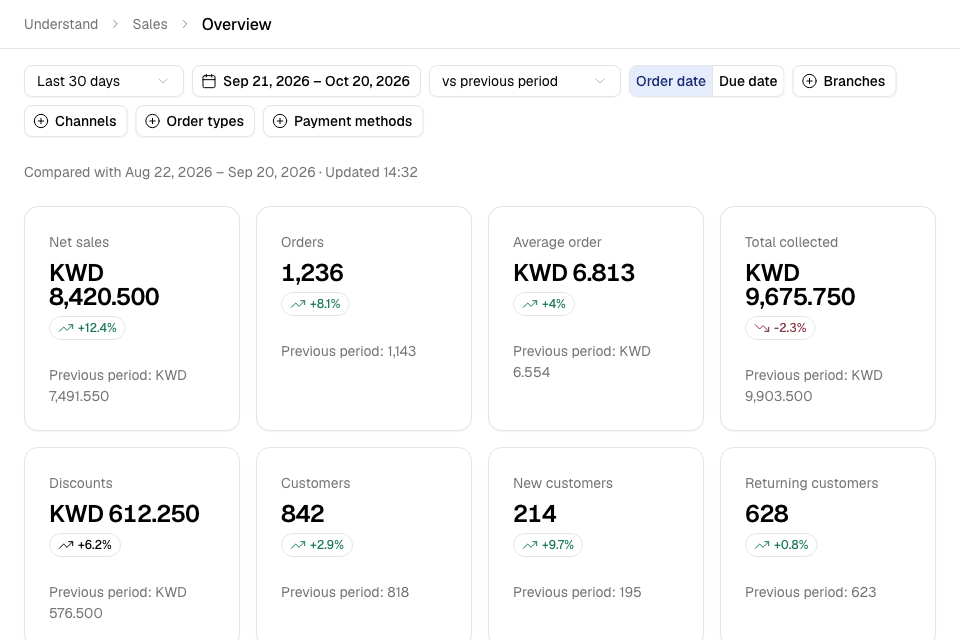Click the chevron separator after Sales
Image resolution: width=960 pixels, height=640 pixels.
pyautogui.click(x=185, y=24)
